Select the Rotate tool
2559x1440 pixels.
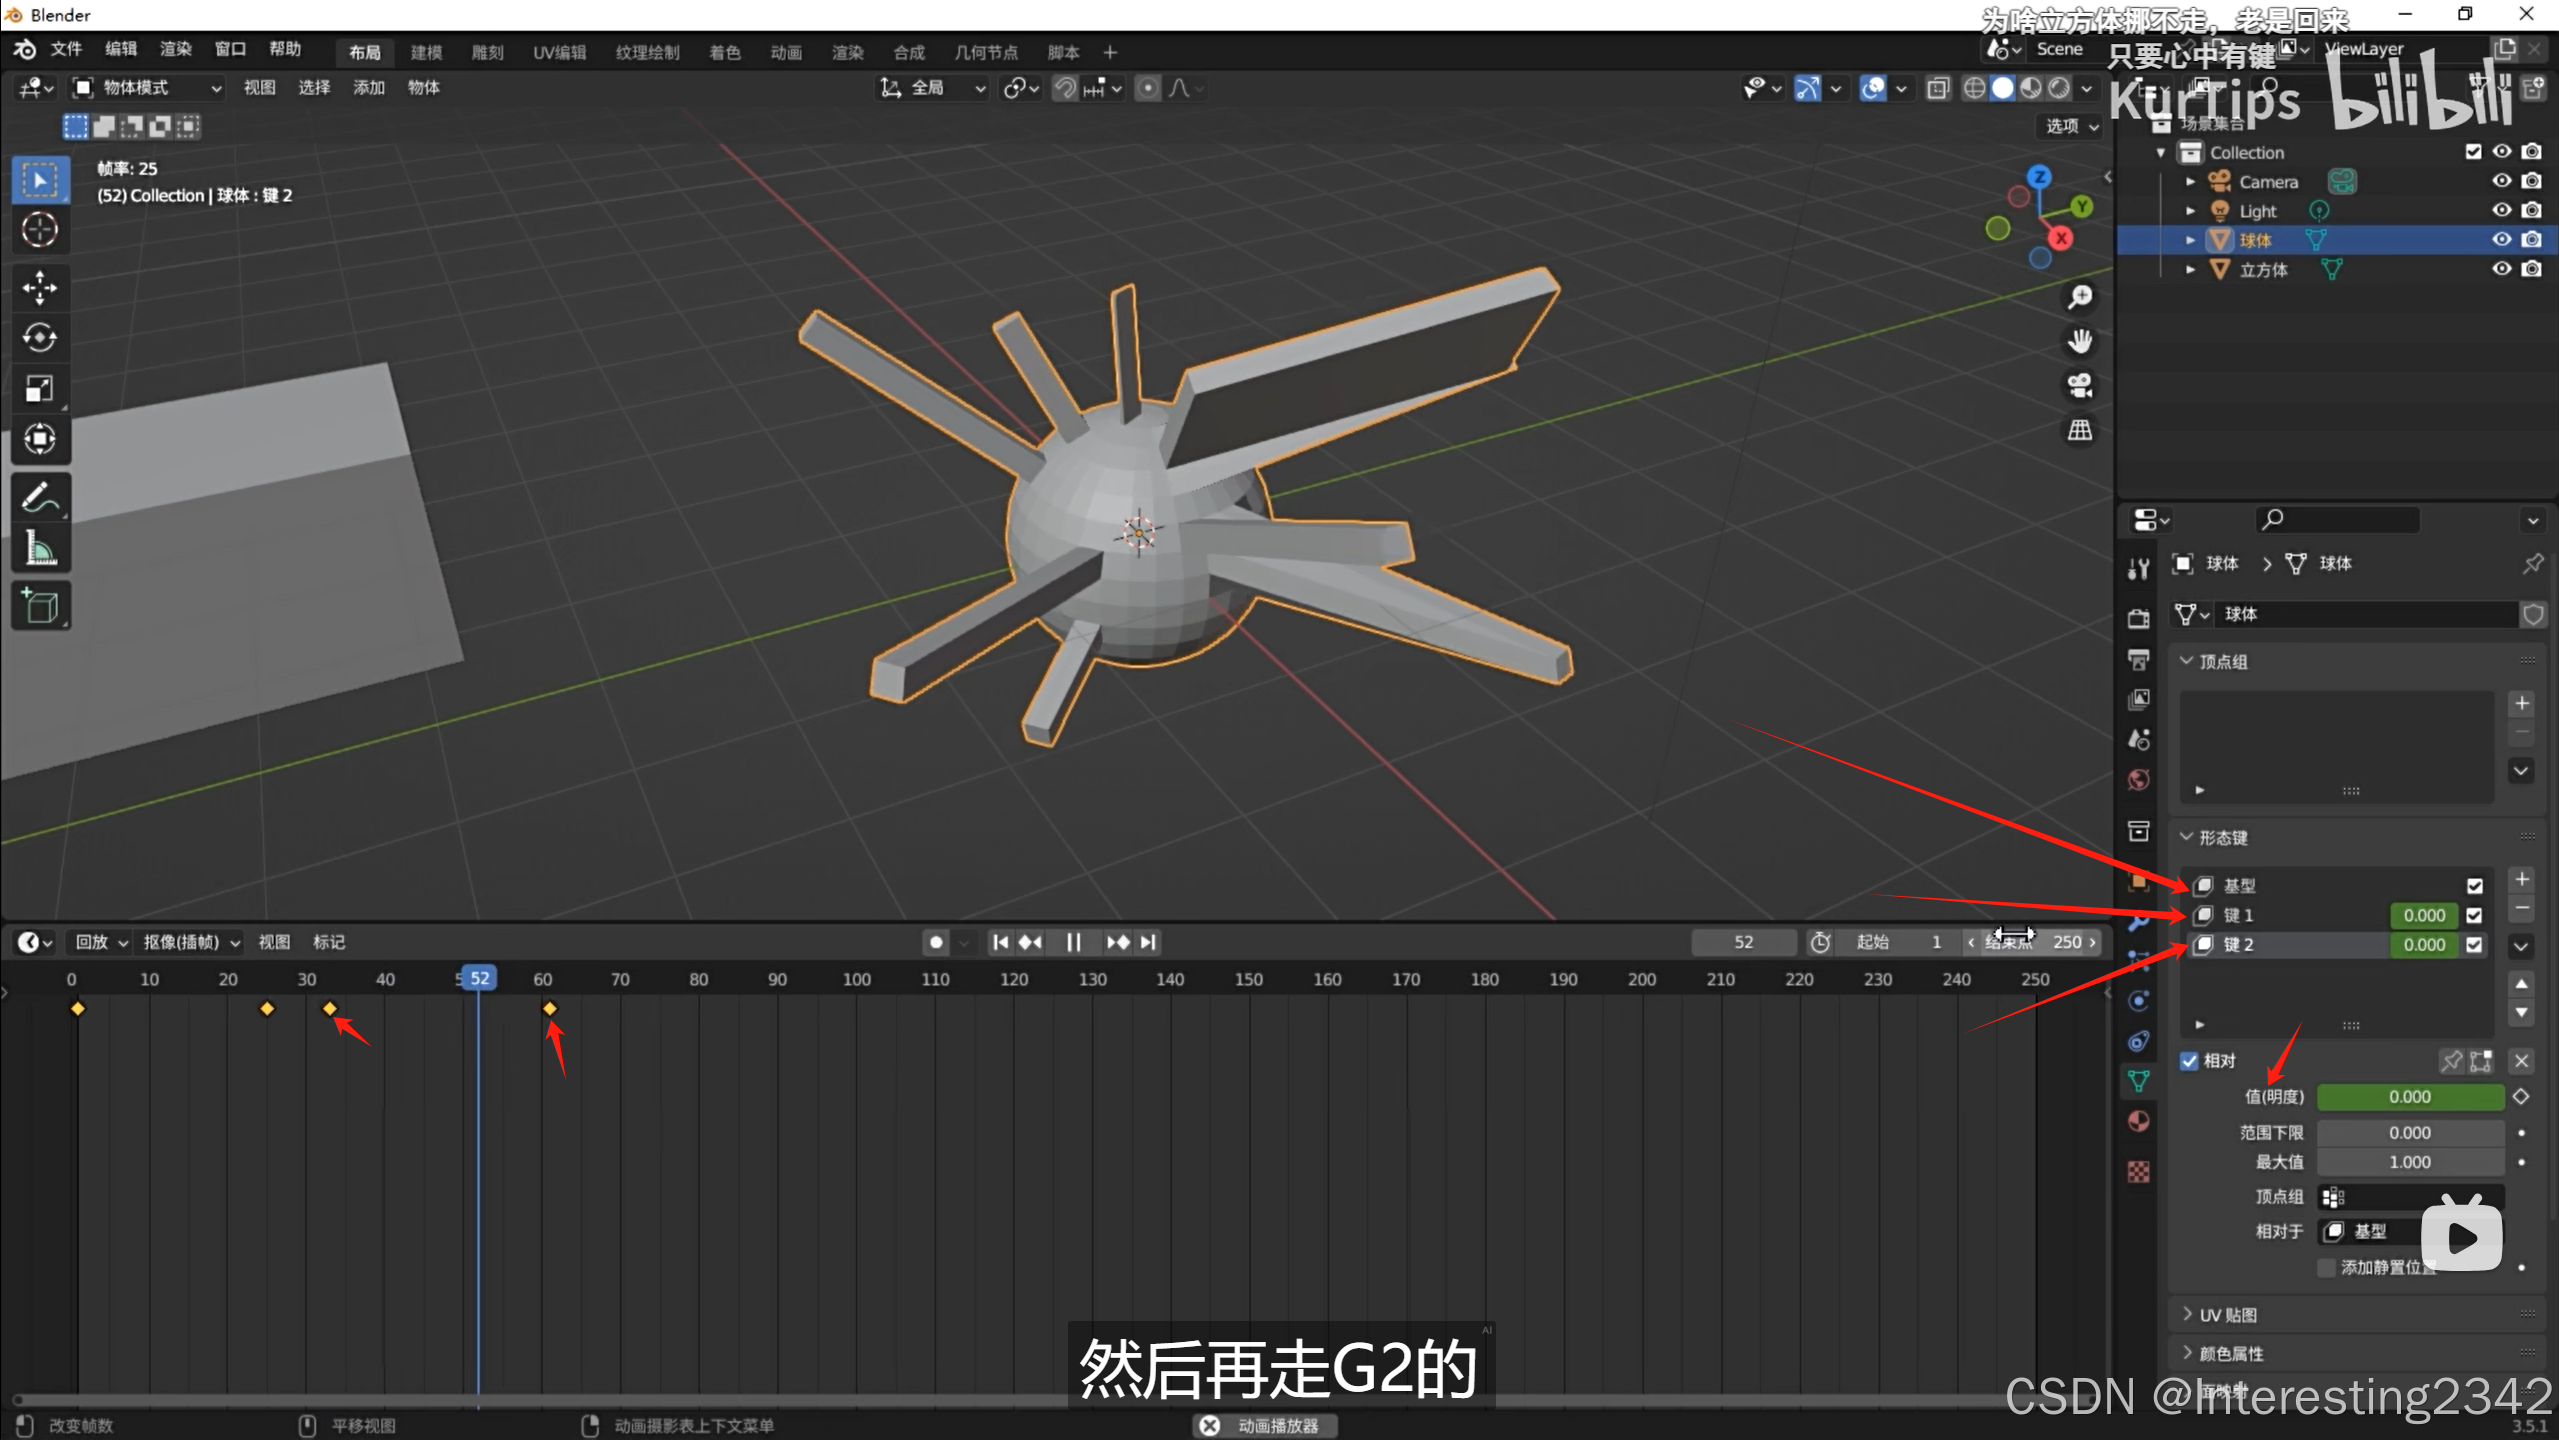coord(40,338)
